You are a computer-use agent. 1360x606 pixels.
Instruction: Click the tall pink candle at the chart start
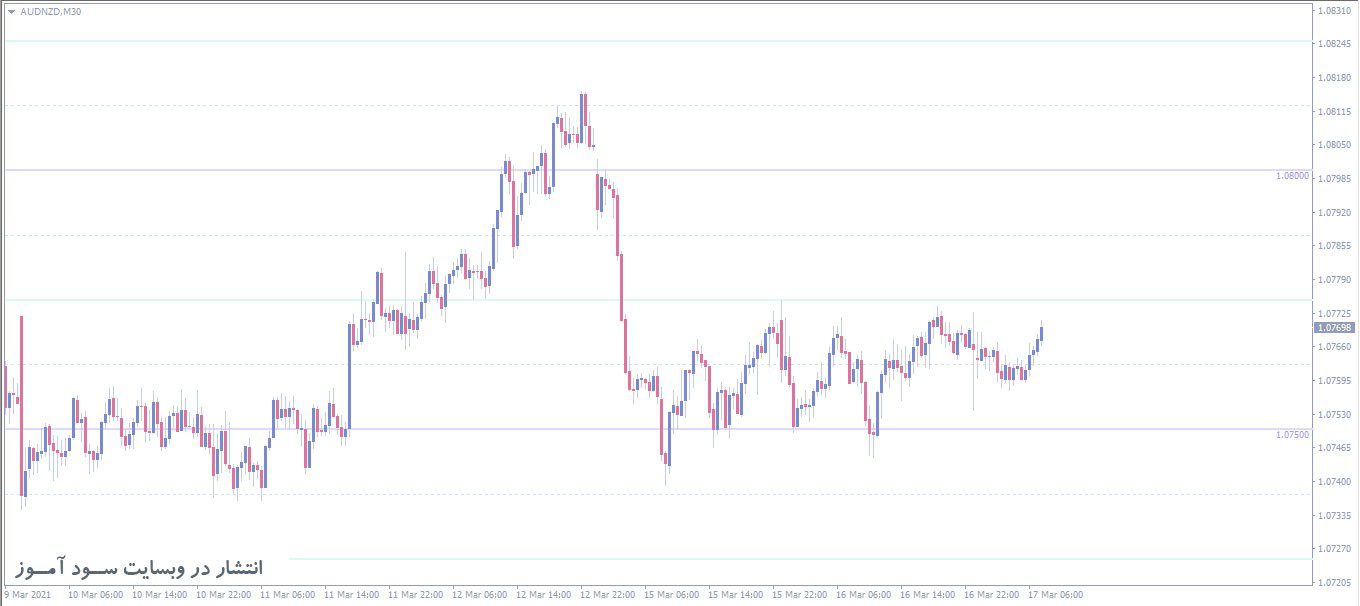21,405
